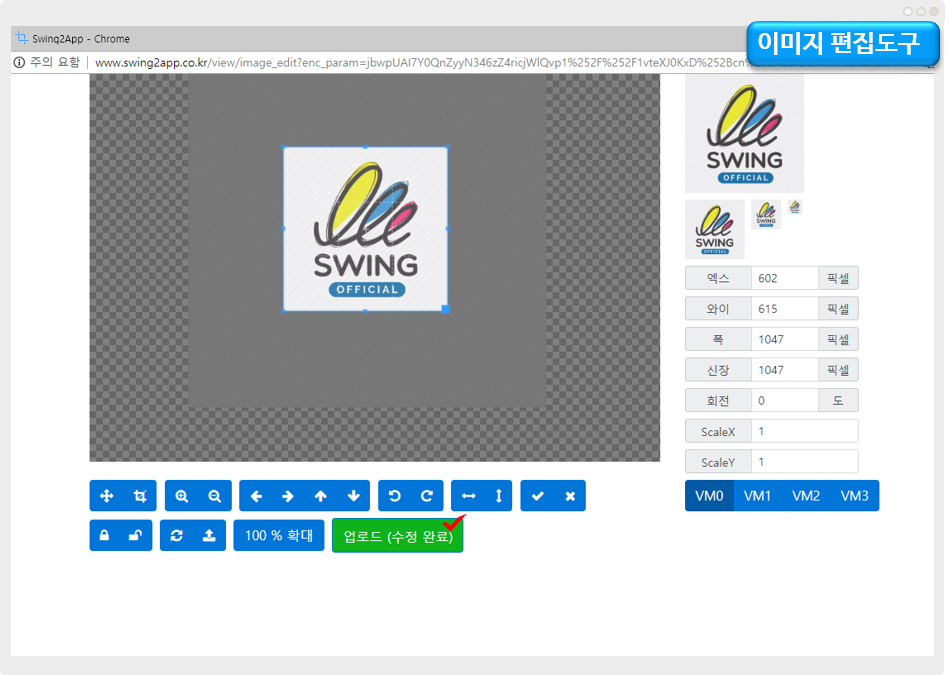Flip image vertically
The width and height of the screenshot is (949, 675).
499,496
